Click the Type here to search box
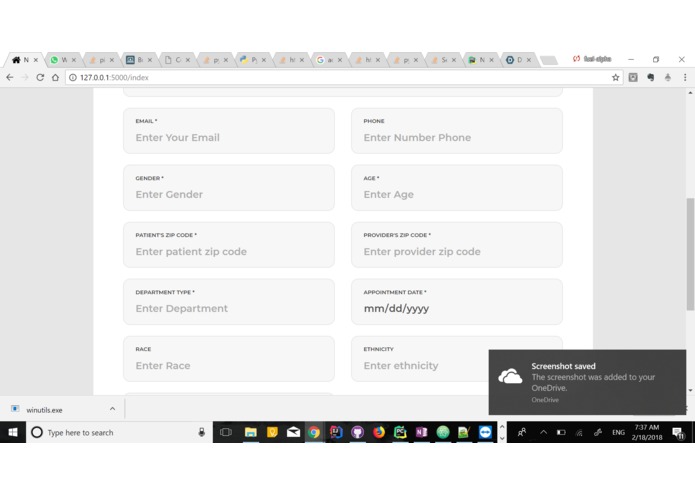This screenshot has width=695, height=494. coord(120,432)
